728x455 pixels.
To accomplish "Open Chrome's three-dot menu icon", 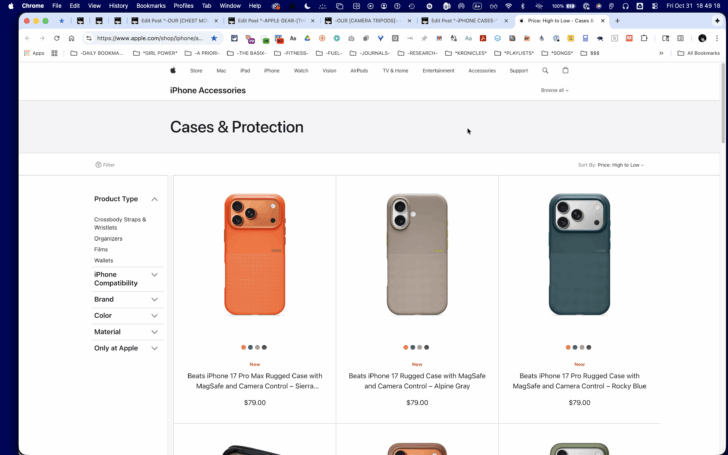I will 717,39.
